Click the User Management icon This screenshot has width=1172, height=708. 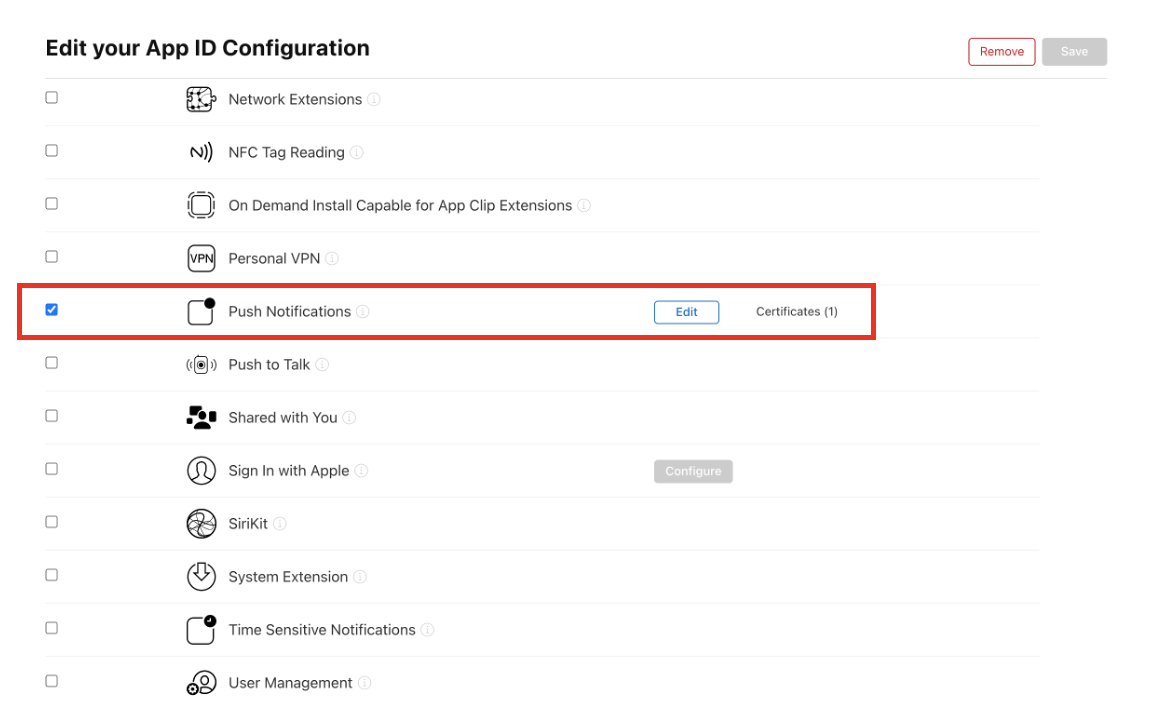[x=201, y=683]
